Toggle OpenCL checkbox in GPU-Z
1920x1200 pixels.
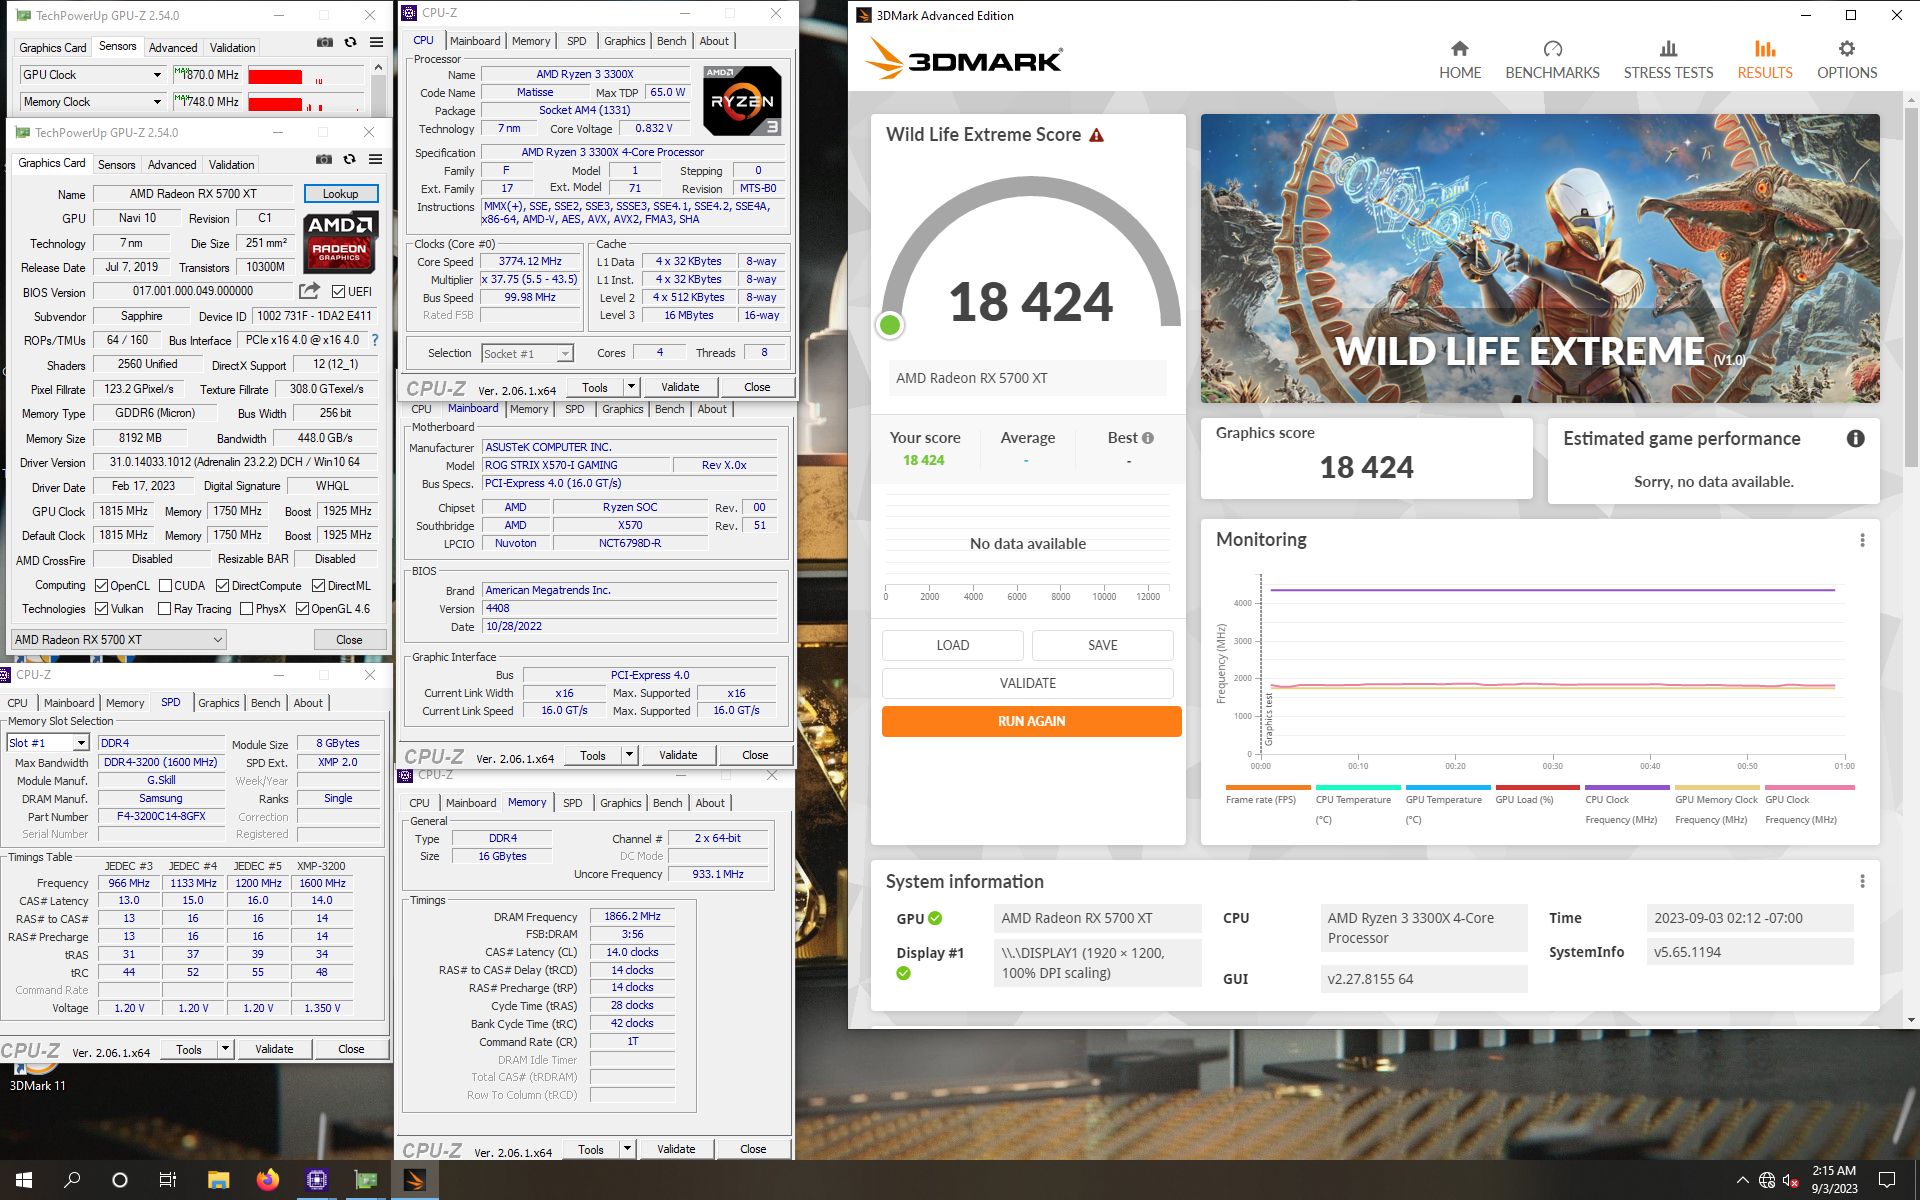(101, 586)
